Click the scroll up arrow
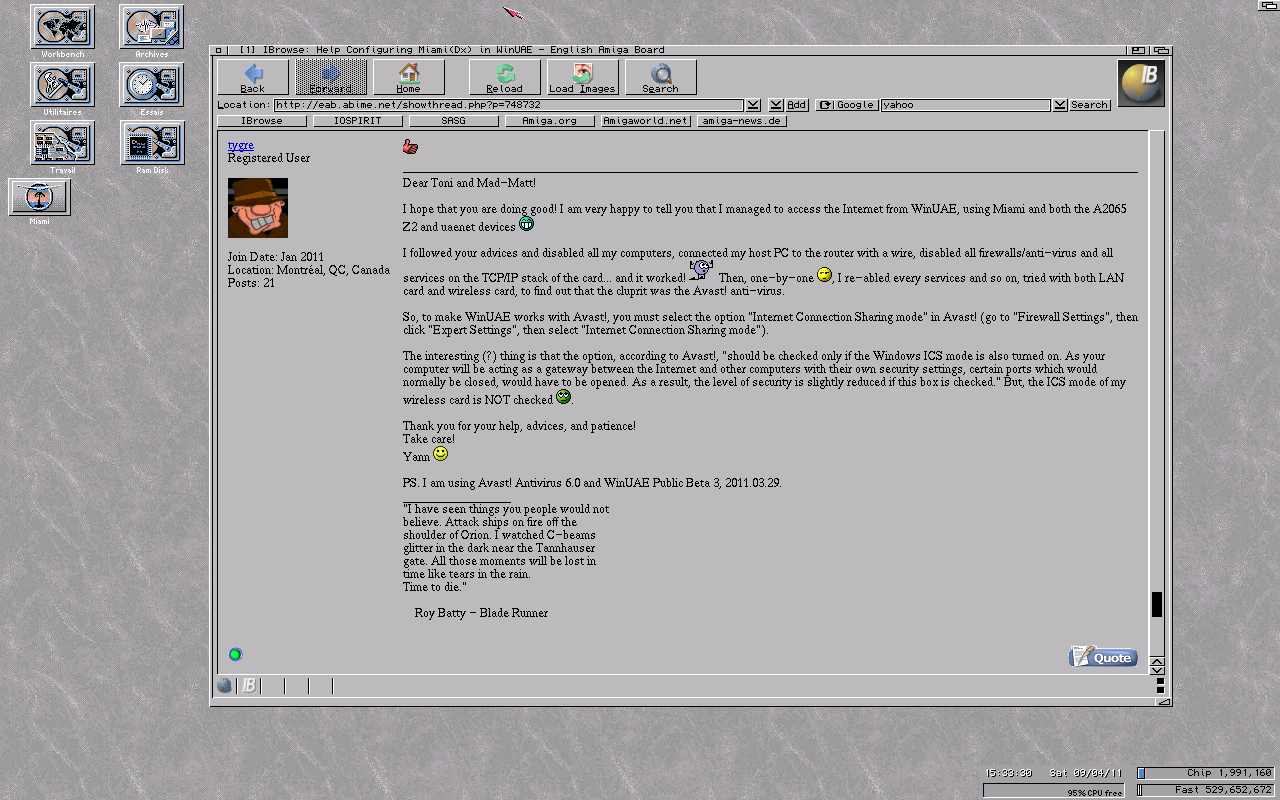The image size is (1280, 800). pos(1157,660)
